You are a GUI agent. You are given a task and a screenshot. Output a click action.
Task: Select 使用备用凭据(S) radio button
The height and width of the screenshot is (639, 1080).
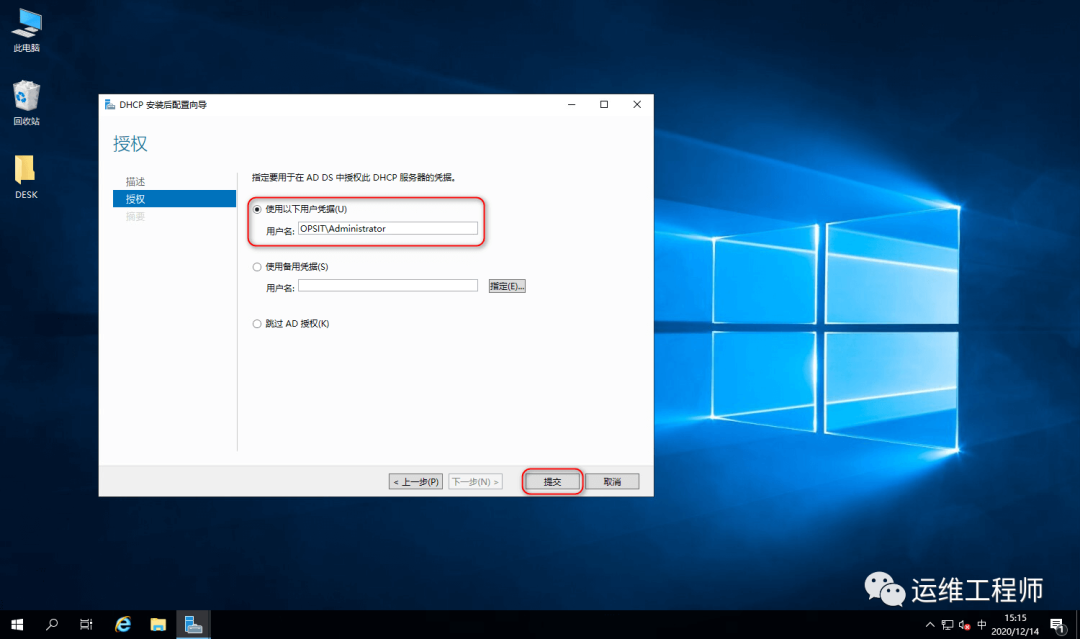[257, 267]
